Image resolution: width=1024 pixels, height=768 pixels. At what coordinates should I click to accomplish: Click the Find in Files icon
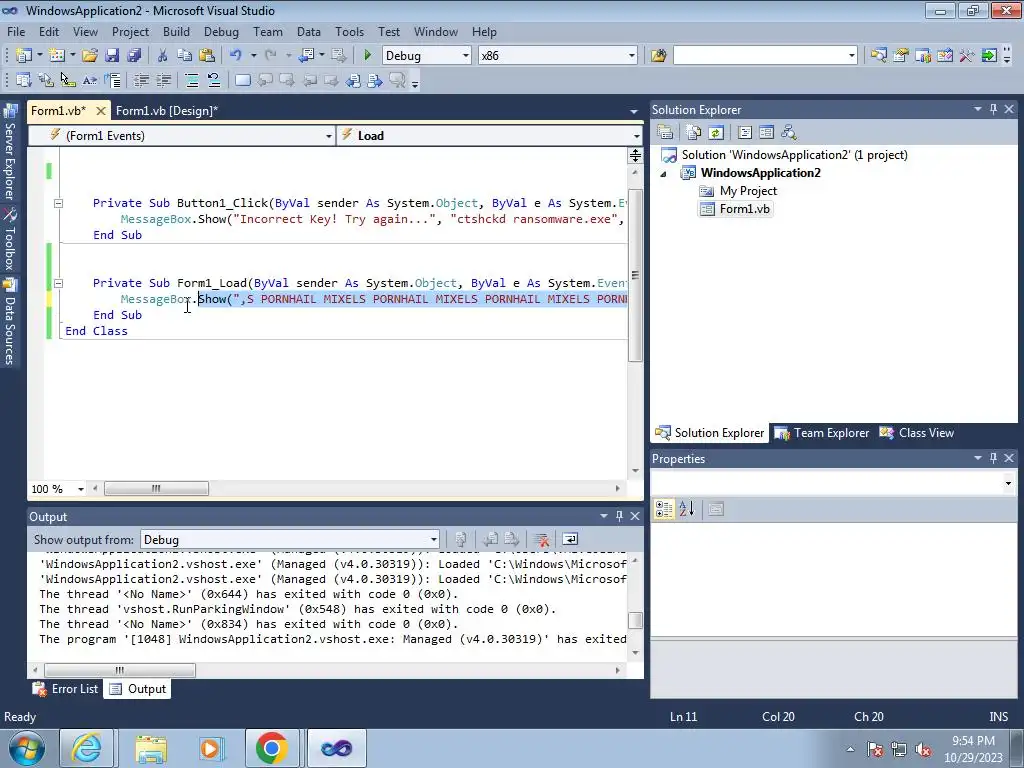pos(658,56)
